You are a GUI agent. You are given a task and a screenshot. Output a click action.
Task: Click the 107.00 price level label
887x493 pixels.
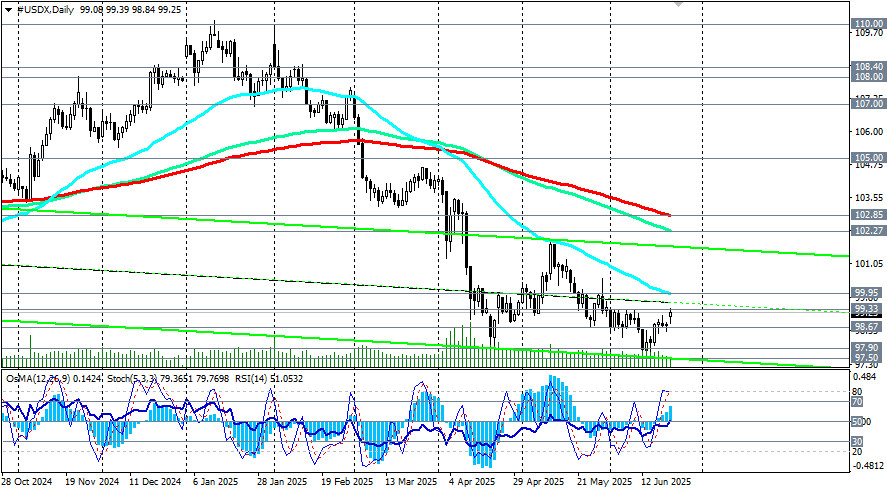[868, 104]
